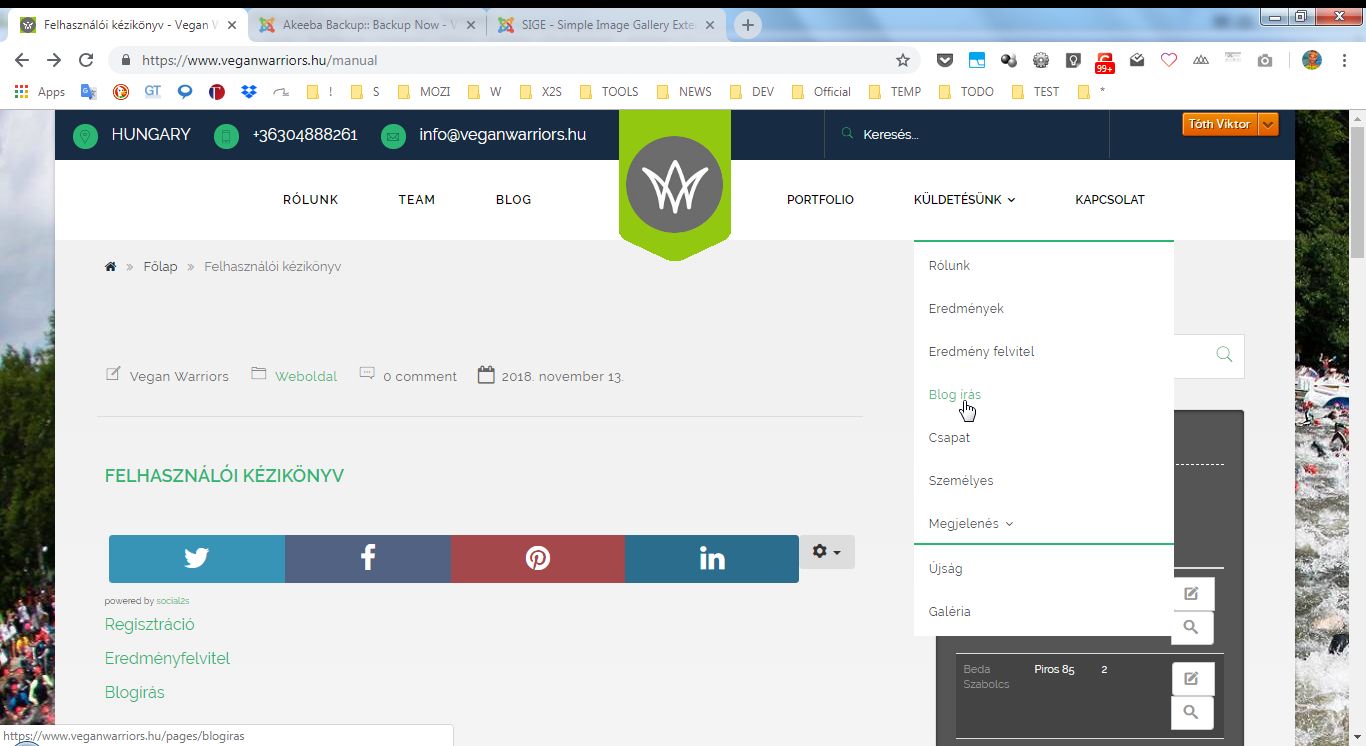Click the home icon in breadcrumb
Screen dimensions: 1366x746
point(110,267)
